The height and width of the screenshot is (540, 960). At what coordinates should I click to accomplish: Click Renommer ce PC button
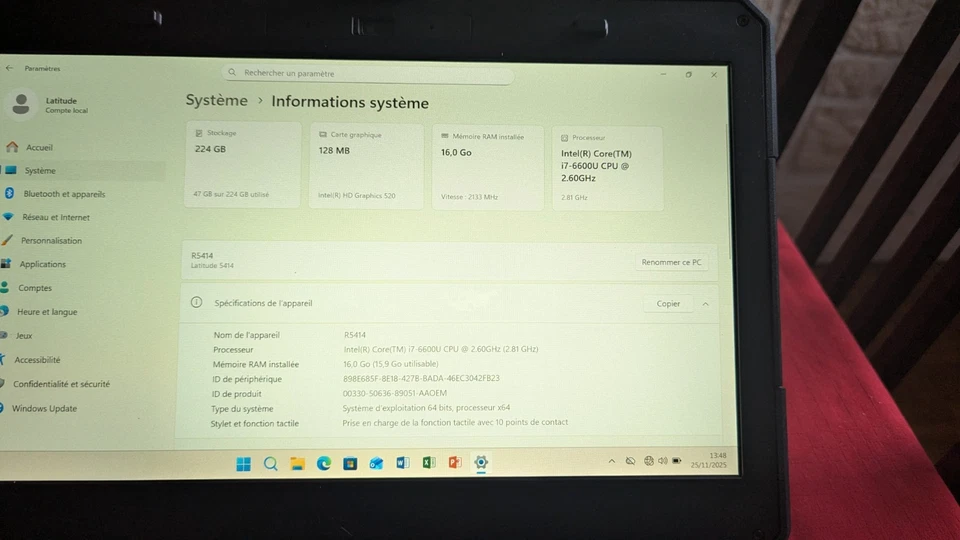pyautogui.click(x=671, y=262)
